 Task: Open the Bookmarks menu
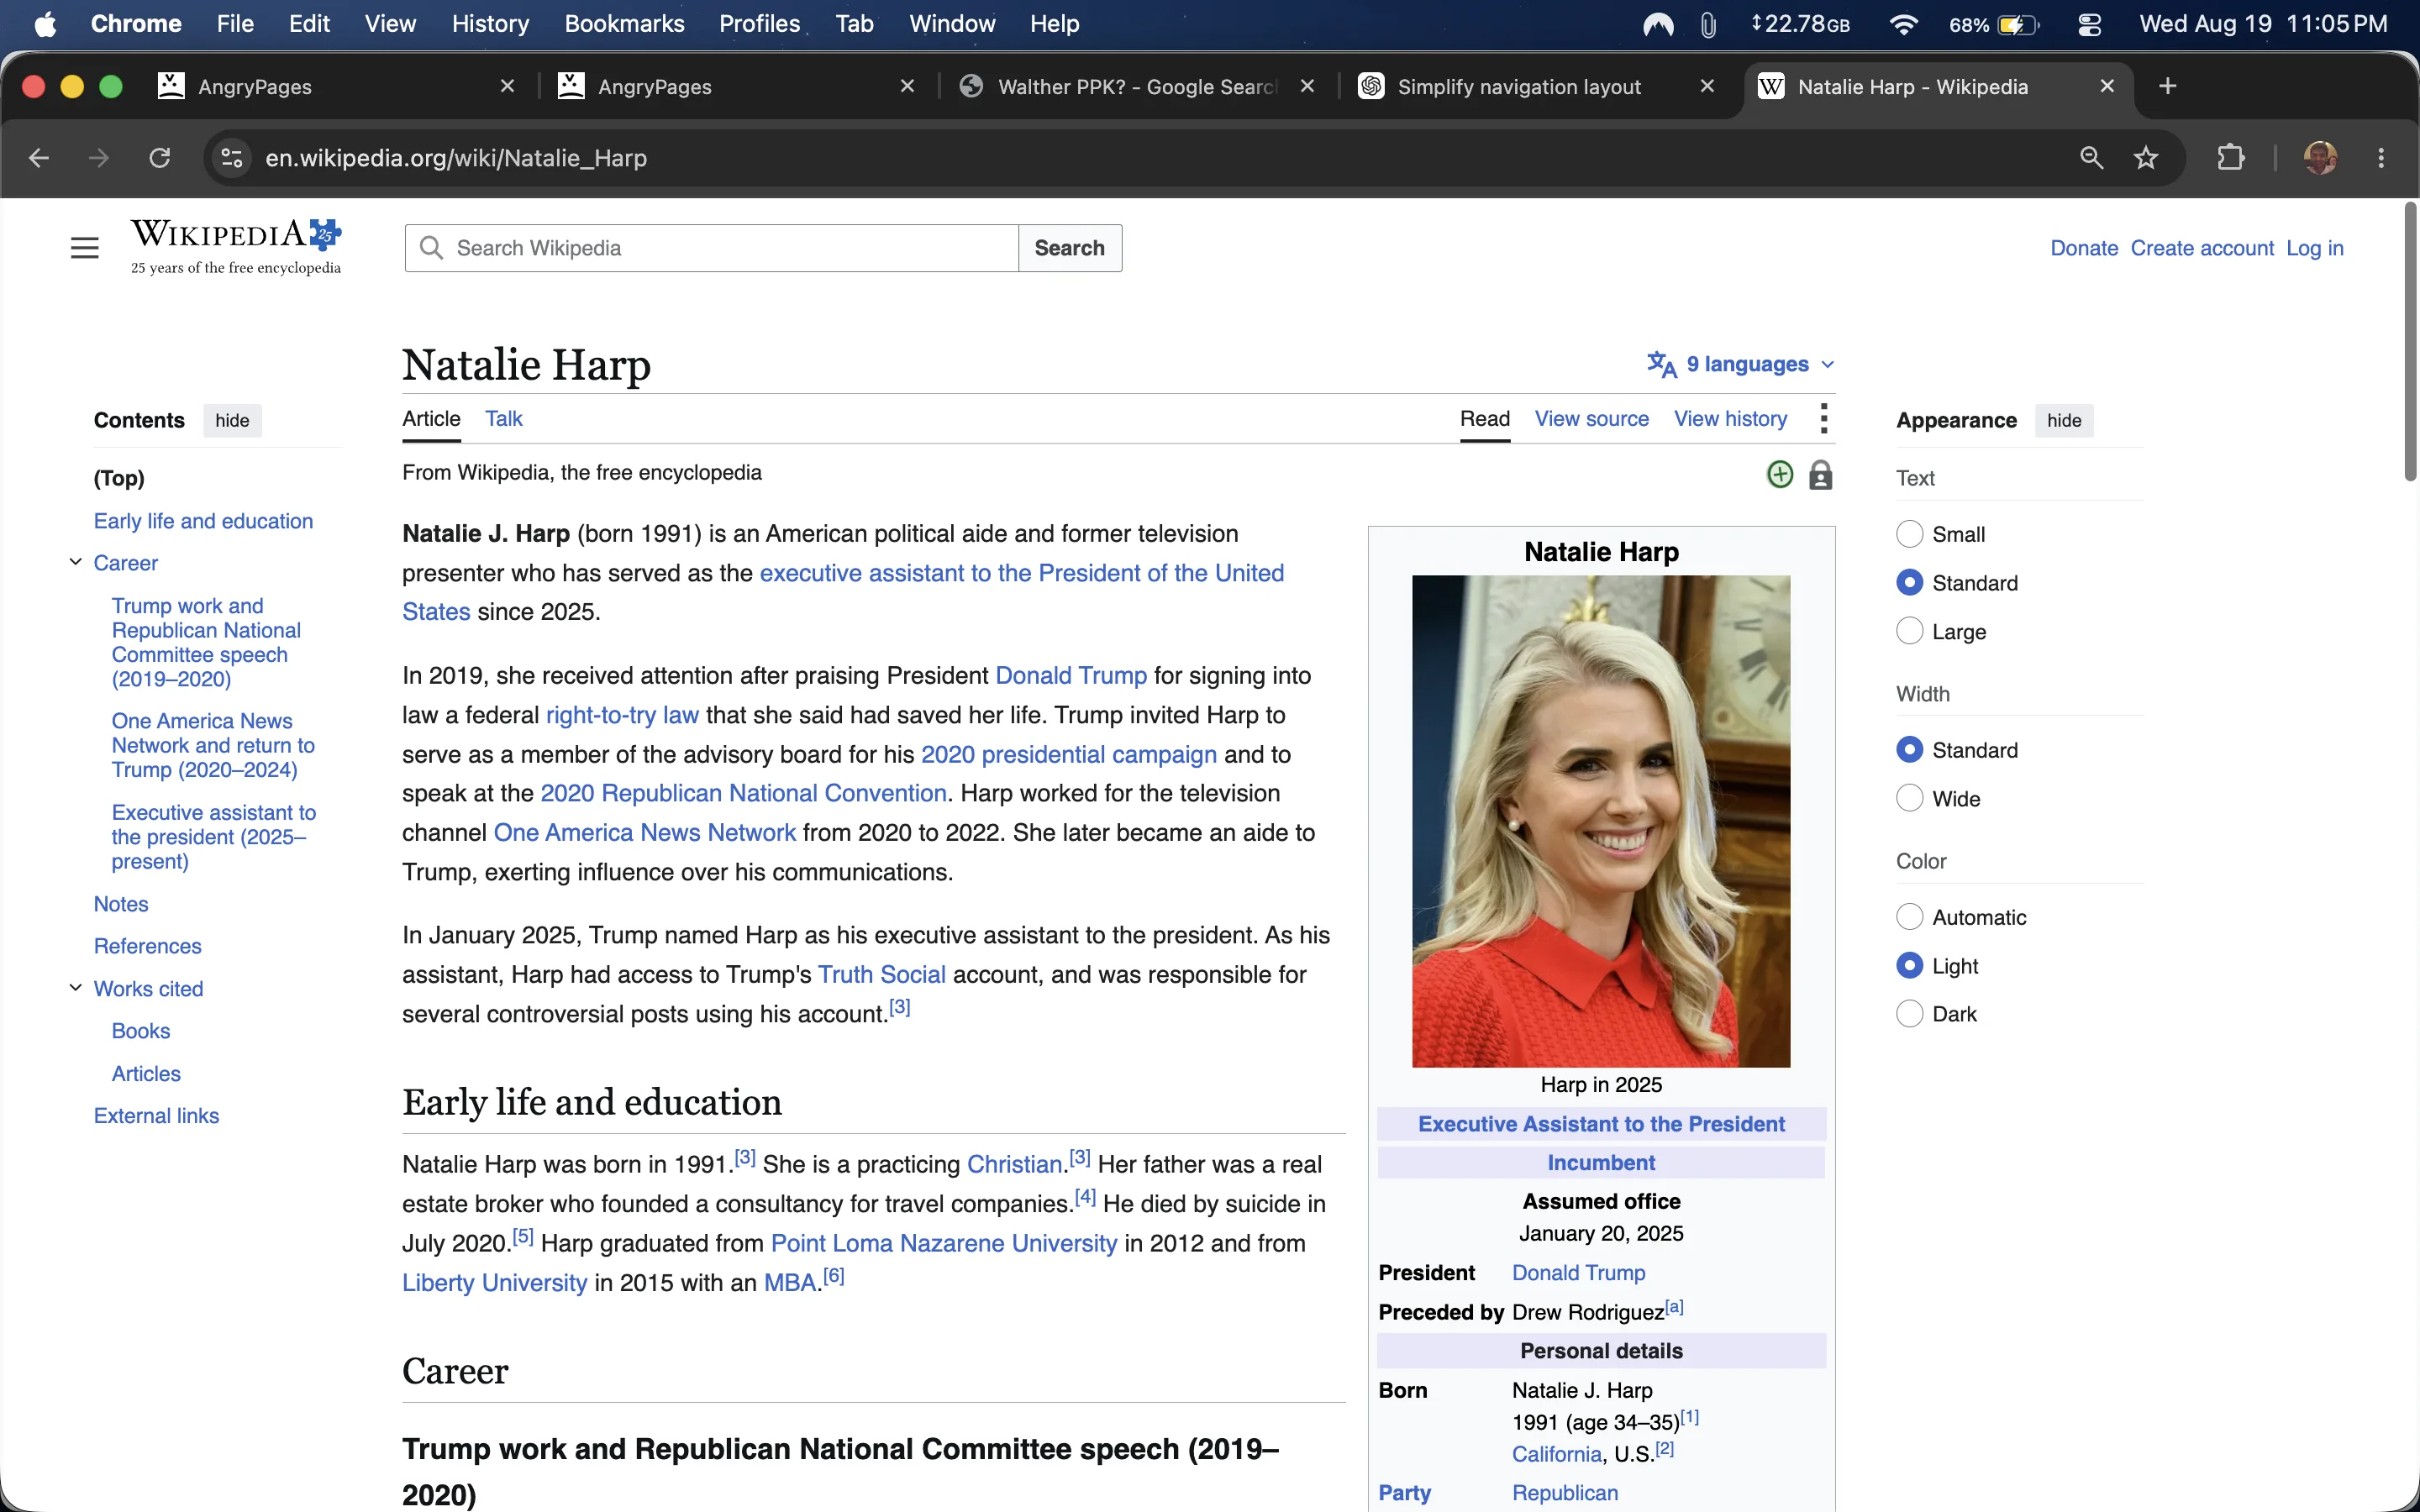[x=624, y=24]
